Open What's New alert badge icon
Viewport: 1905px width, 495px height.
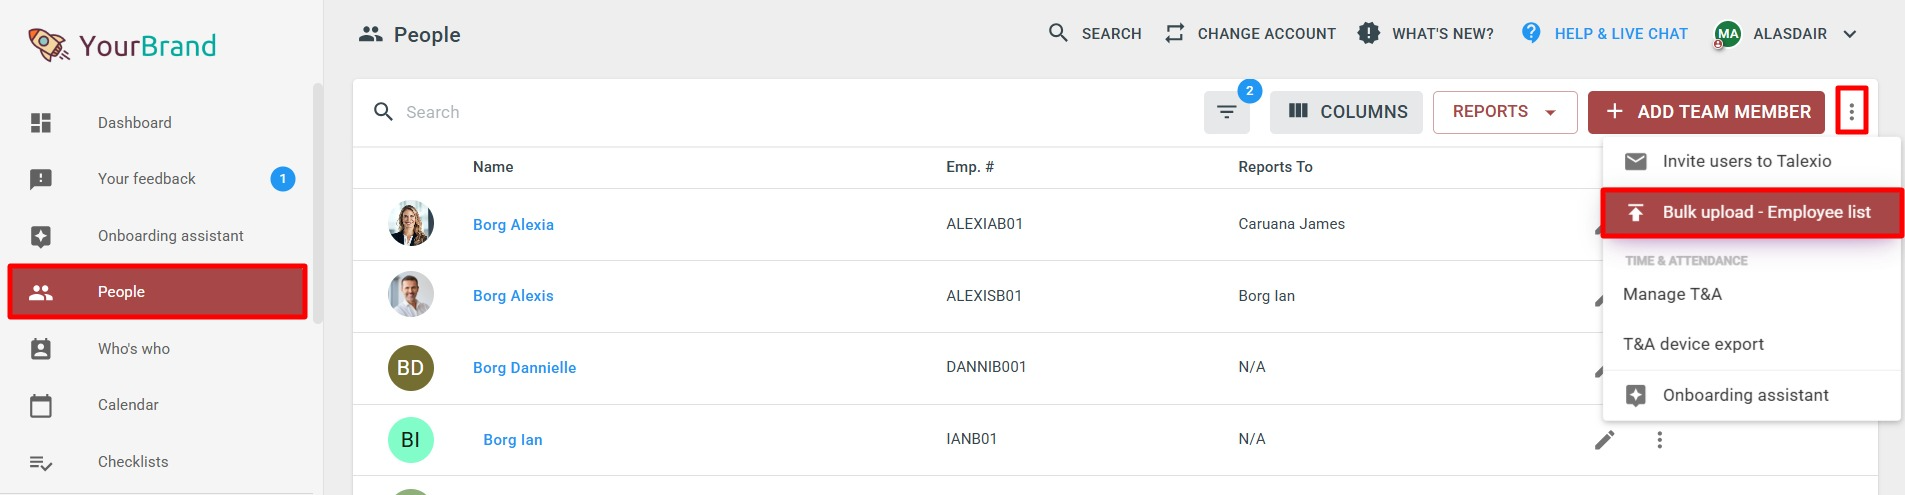pos(1369,33)
